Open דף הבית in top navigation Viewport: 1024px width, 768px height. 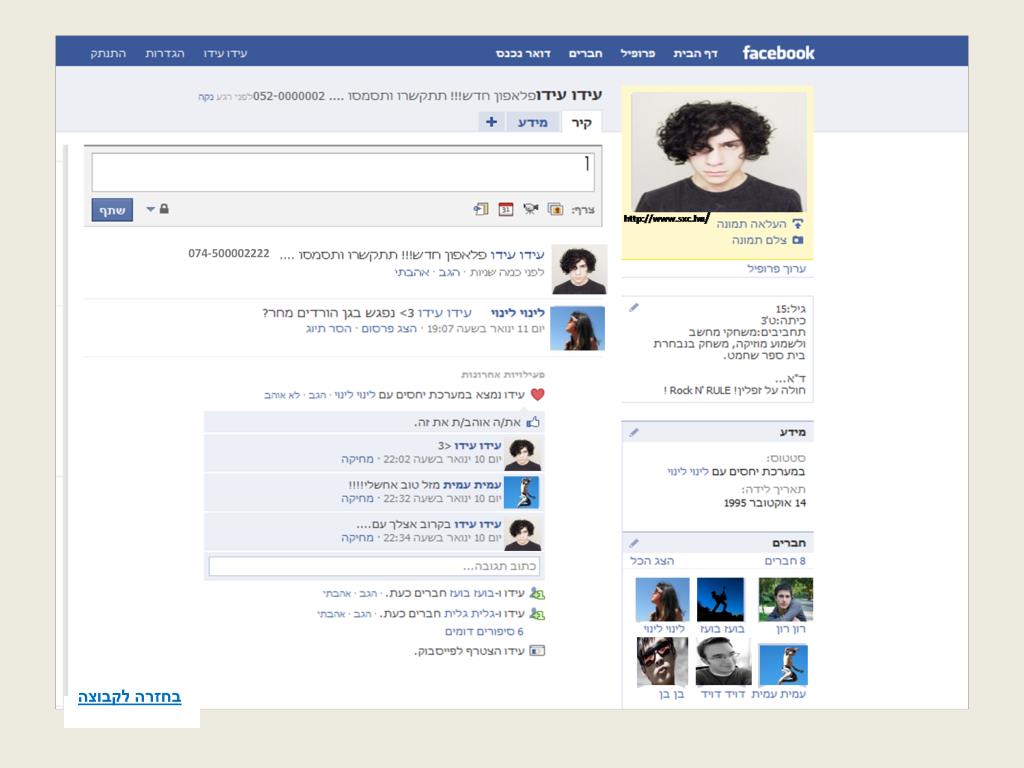click(696, 54)
